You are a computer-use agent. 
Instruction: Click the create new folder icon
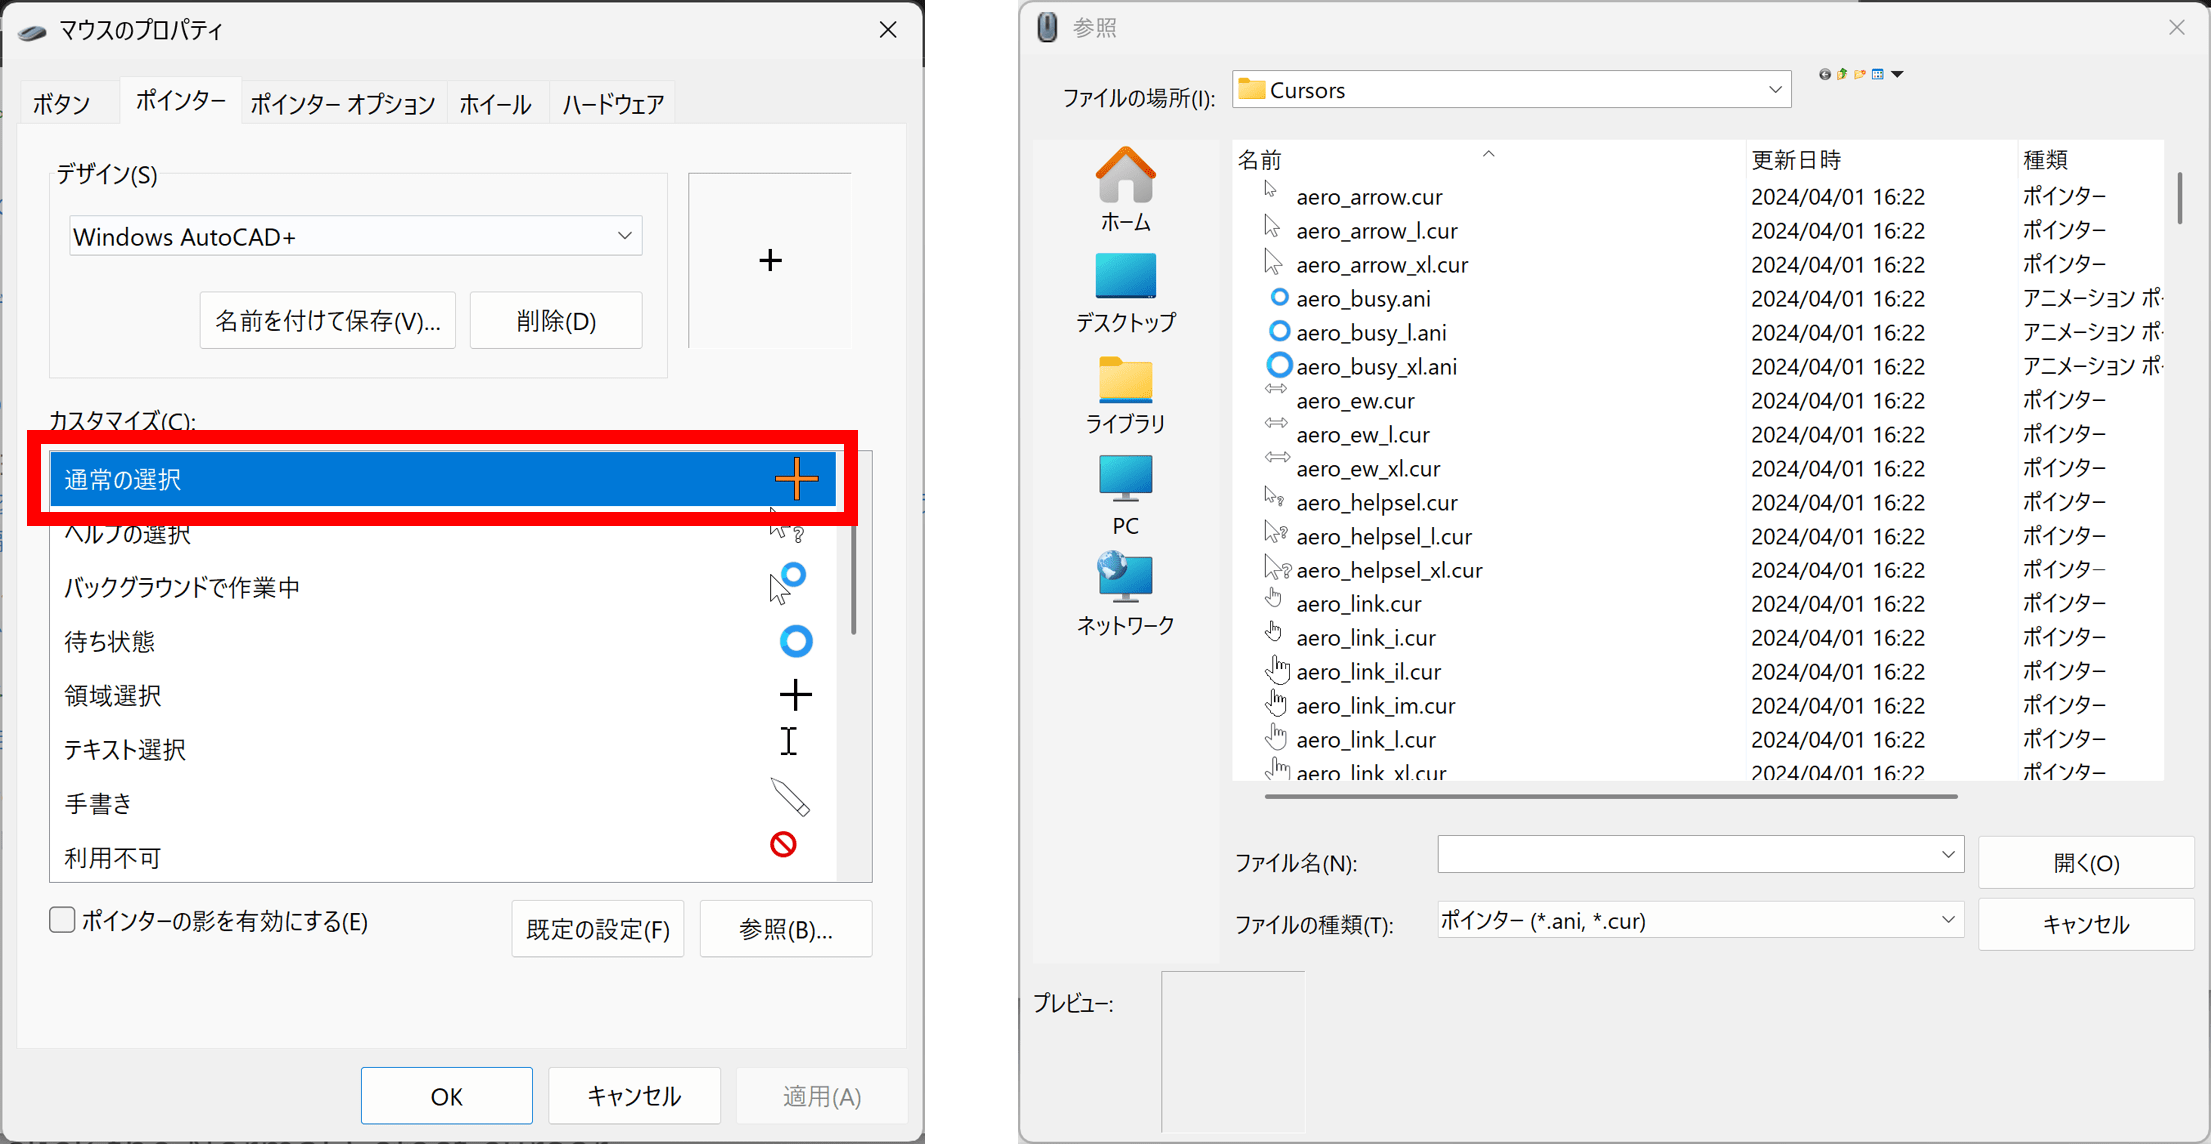tap(1860, 75)
